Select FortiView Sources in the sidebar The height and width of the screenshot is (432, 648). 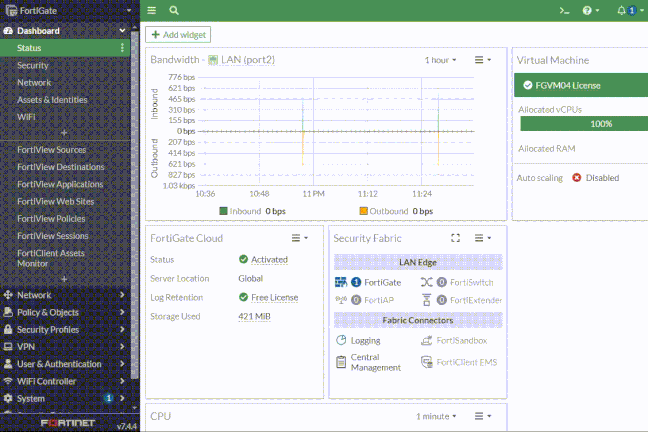51,149
